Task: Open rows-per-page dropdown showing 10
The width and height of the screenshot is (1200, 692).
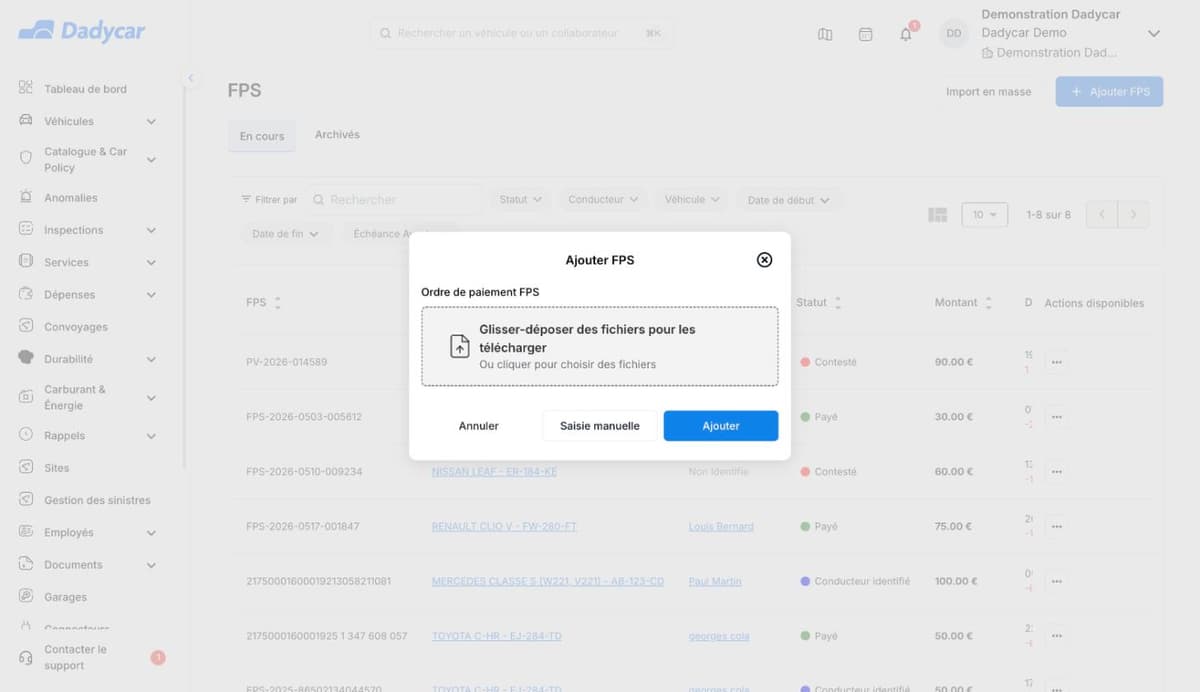Action: [985, 215]
